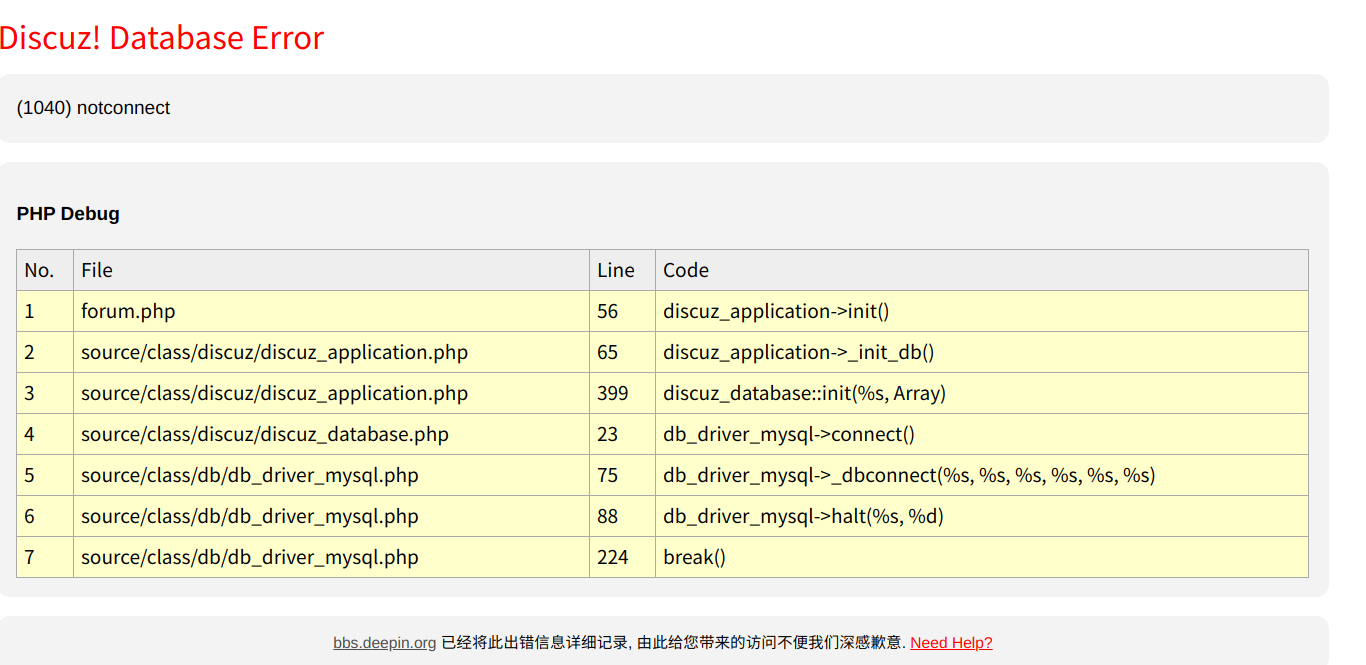The width and height of the screenshot is (1366, 665).
Task: Click line number 399 cell
Action: coord(622,393)
